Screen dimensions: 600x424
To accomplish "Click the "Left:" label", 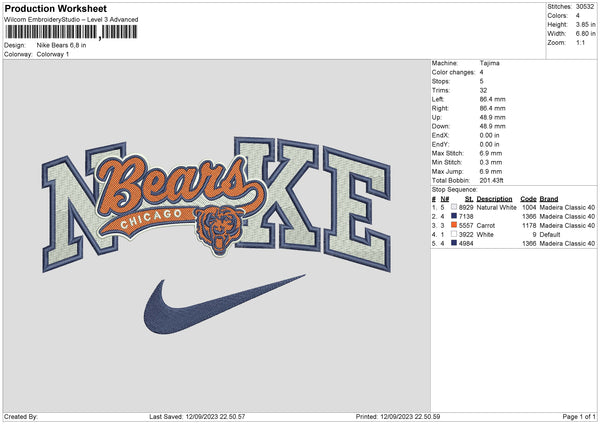I will (438, 99).
